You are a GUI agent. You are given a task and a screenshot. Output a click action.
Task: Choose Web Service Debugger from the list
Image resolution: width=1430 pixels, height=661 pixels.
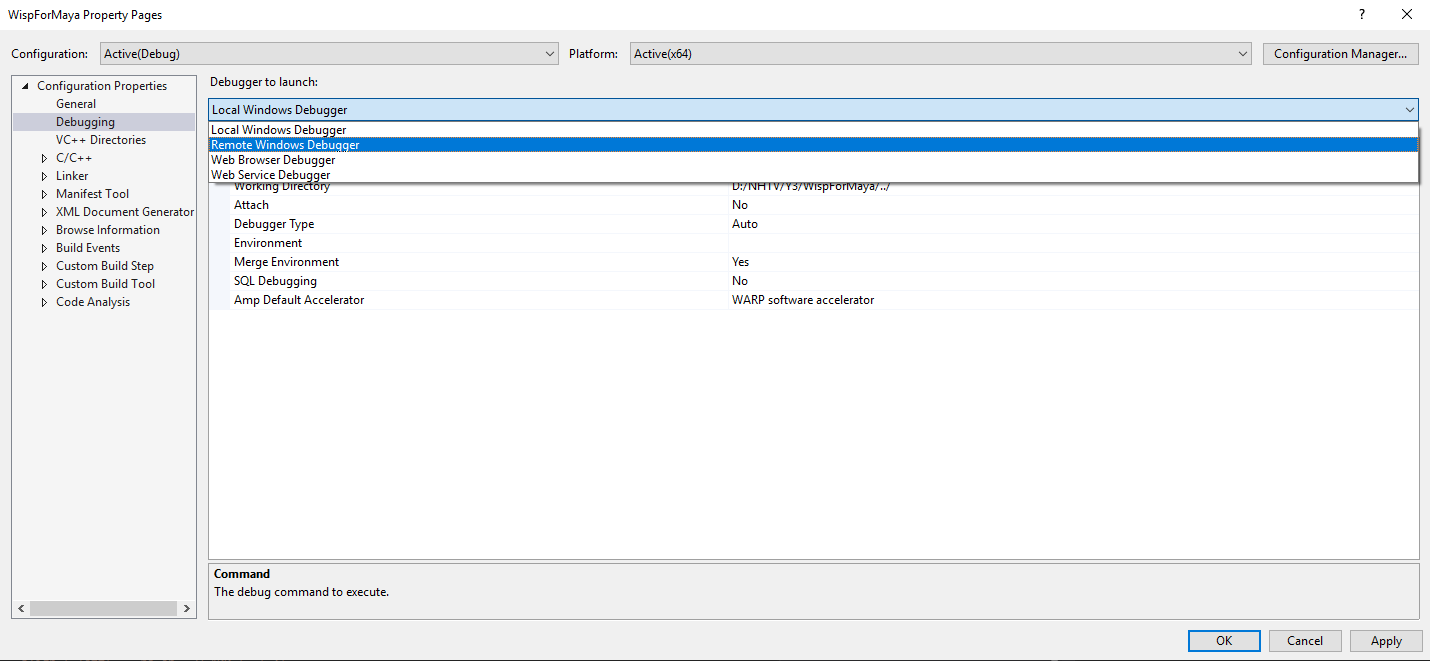(813, 175)
